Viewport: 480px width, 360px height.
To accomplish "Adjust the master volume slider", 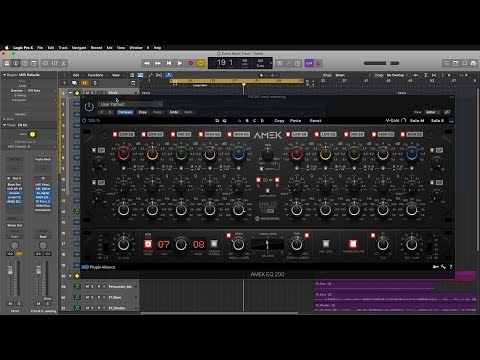I will click(381, 63).
